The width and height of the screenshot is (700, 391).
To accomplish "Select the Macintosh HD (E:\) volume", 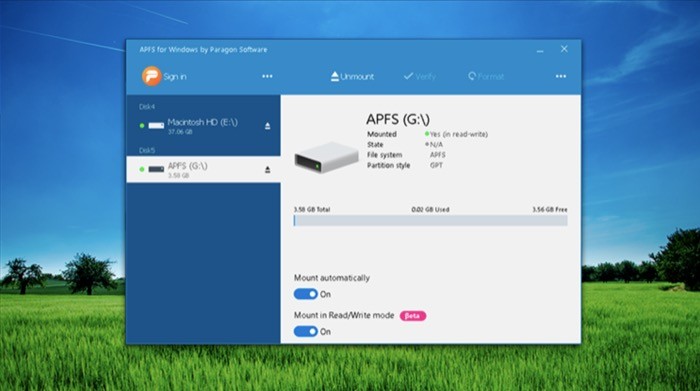I will coord(204,126).
